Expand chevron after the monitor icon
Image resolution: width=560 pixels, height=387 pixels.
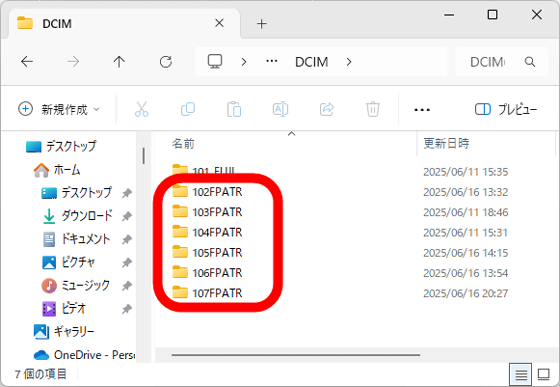pos(244,62)
